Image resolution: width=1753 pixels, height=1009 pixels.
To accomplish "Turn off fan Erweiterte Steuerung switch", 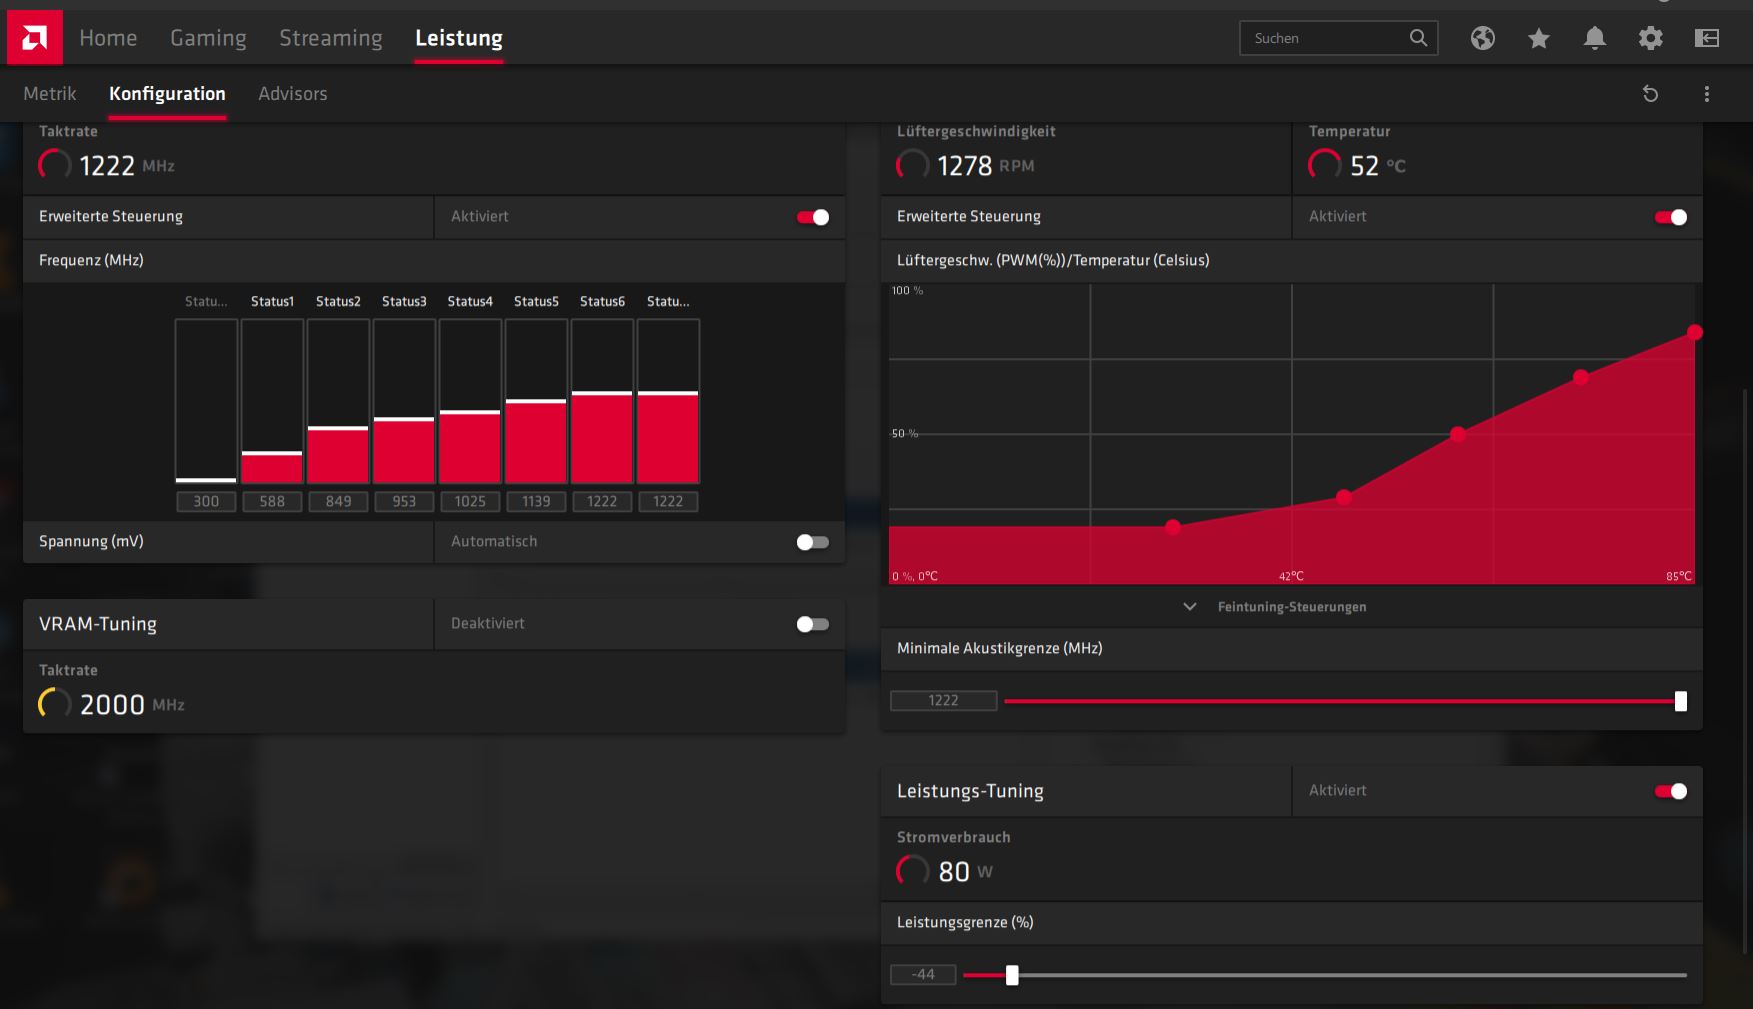I will (x=1669, y=217).
